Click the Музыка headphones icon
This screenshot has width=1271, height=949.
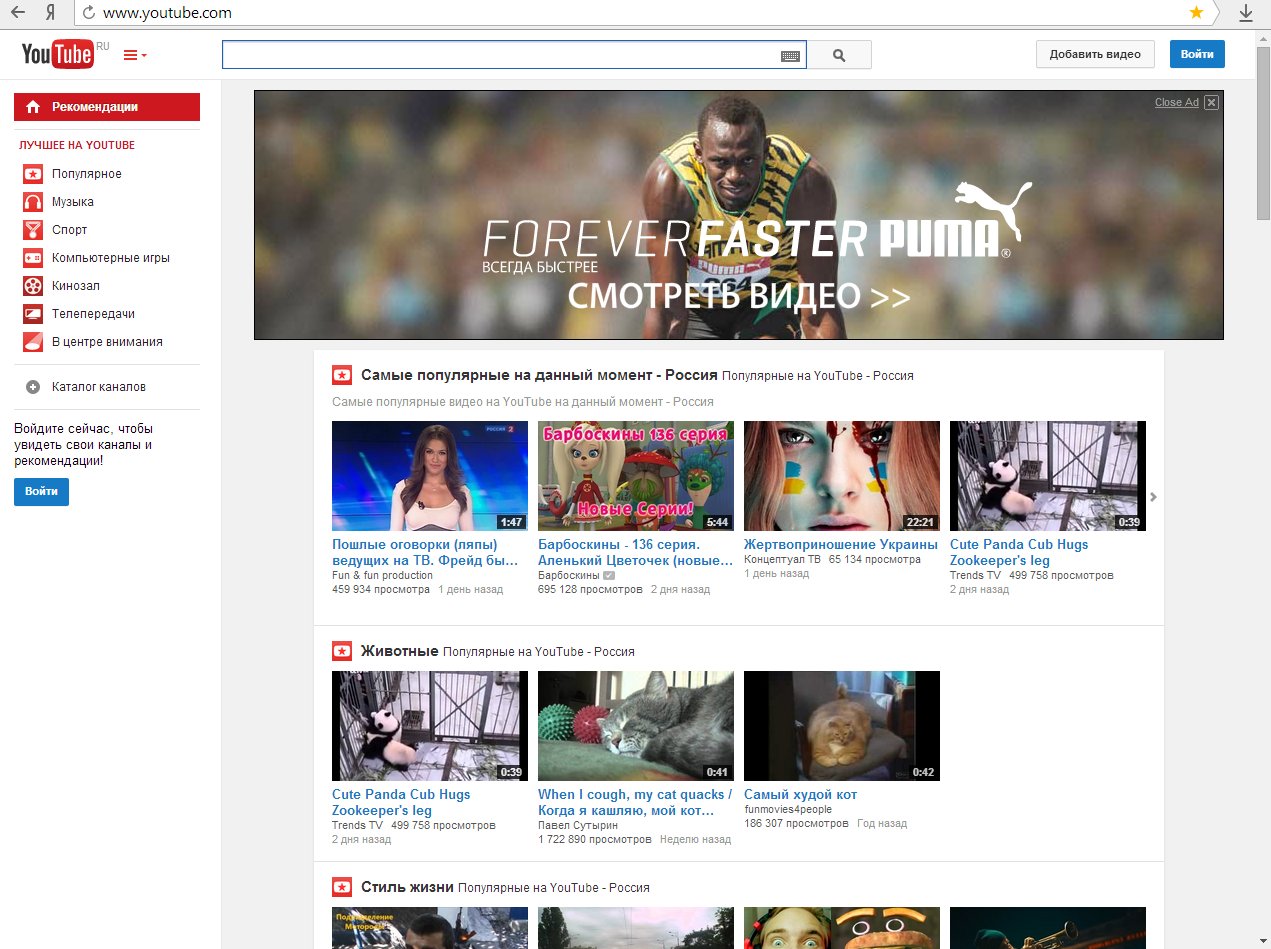(x=33, y=202)
